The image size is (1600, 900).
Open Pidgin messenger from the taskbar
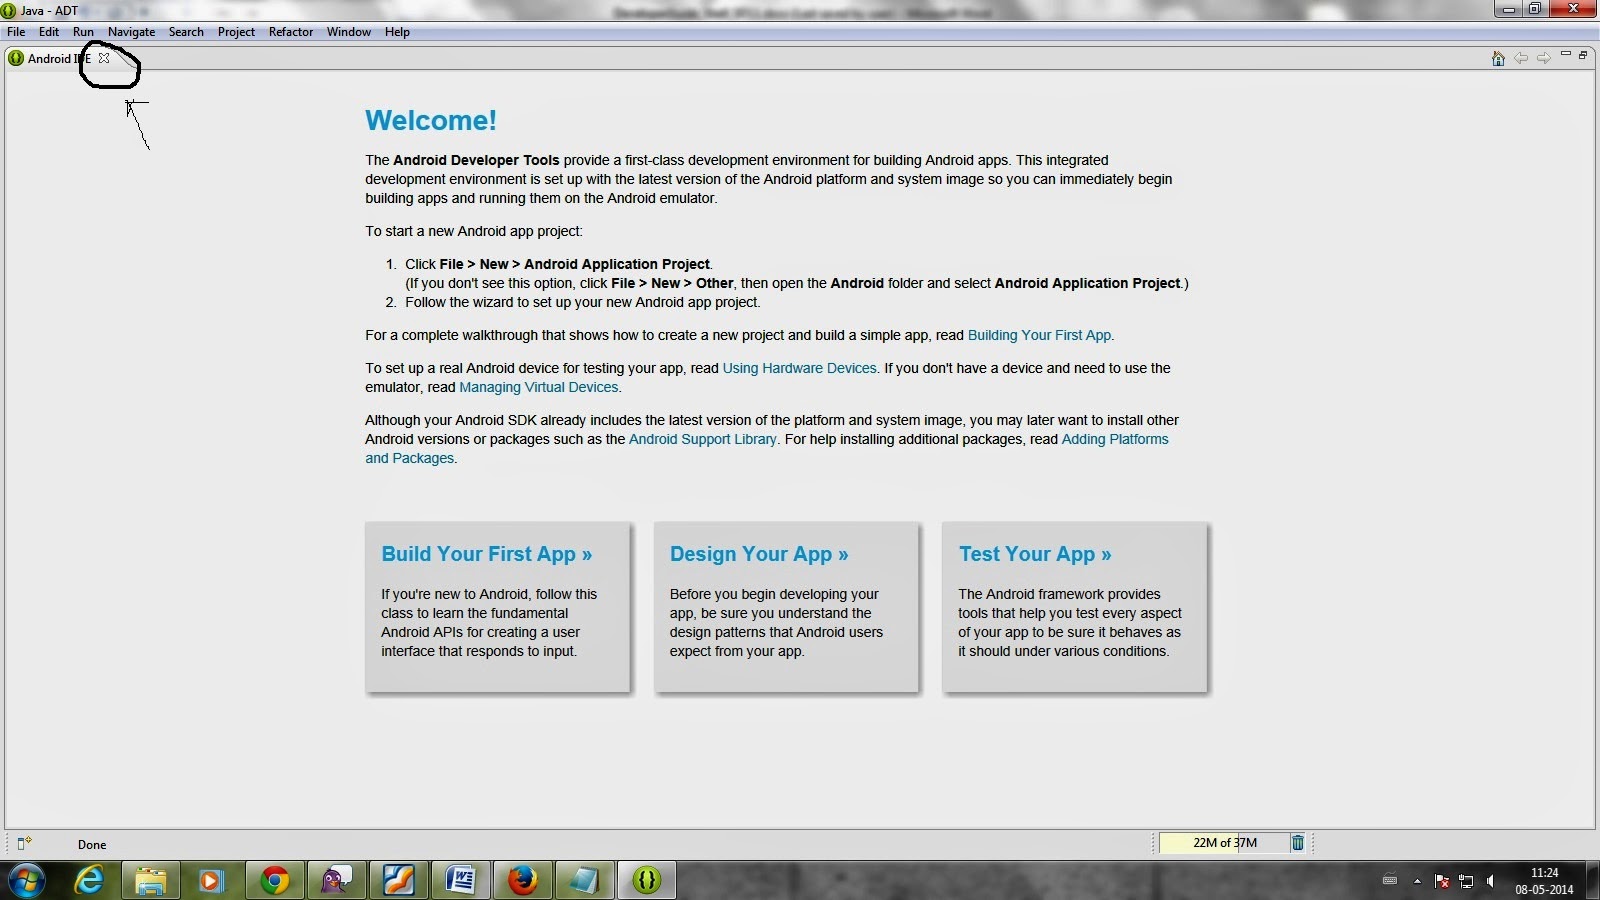(336, 881)
